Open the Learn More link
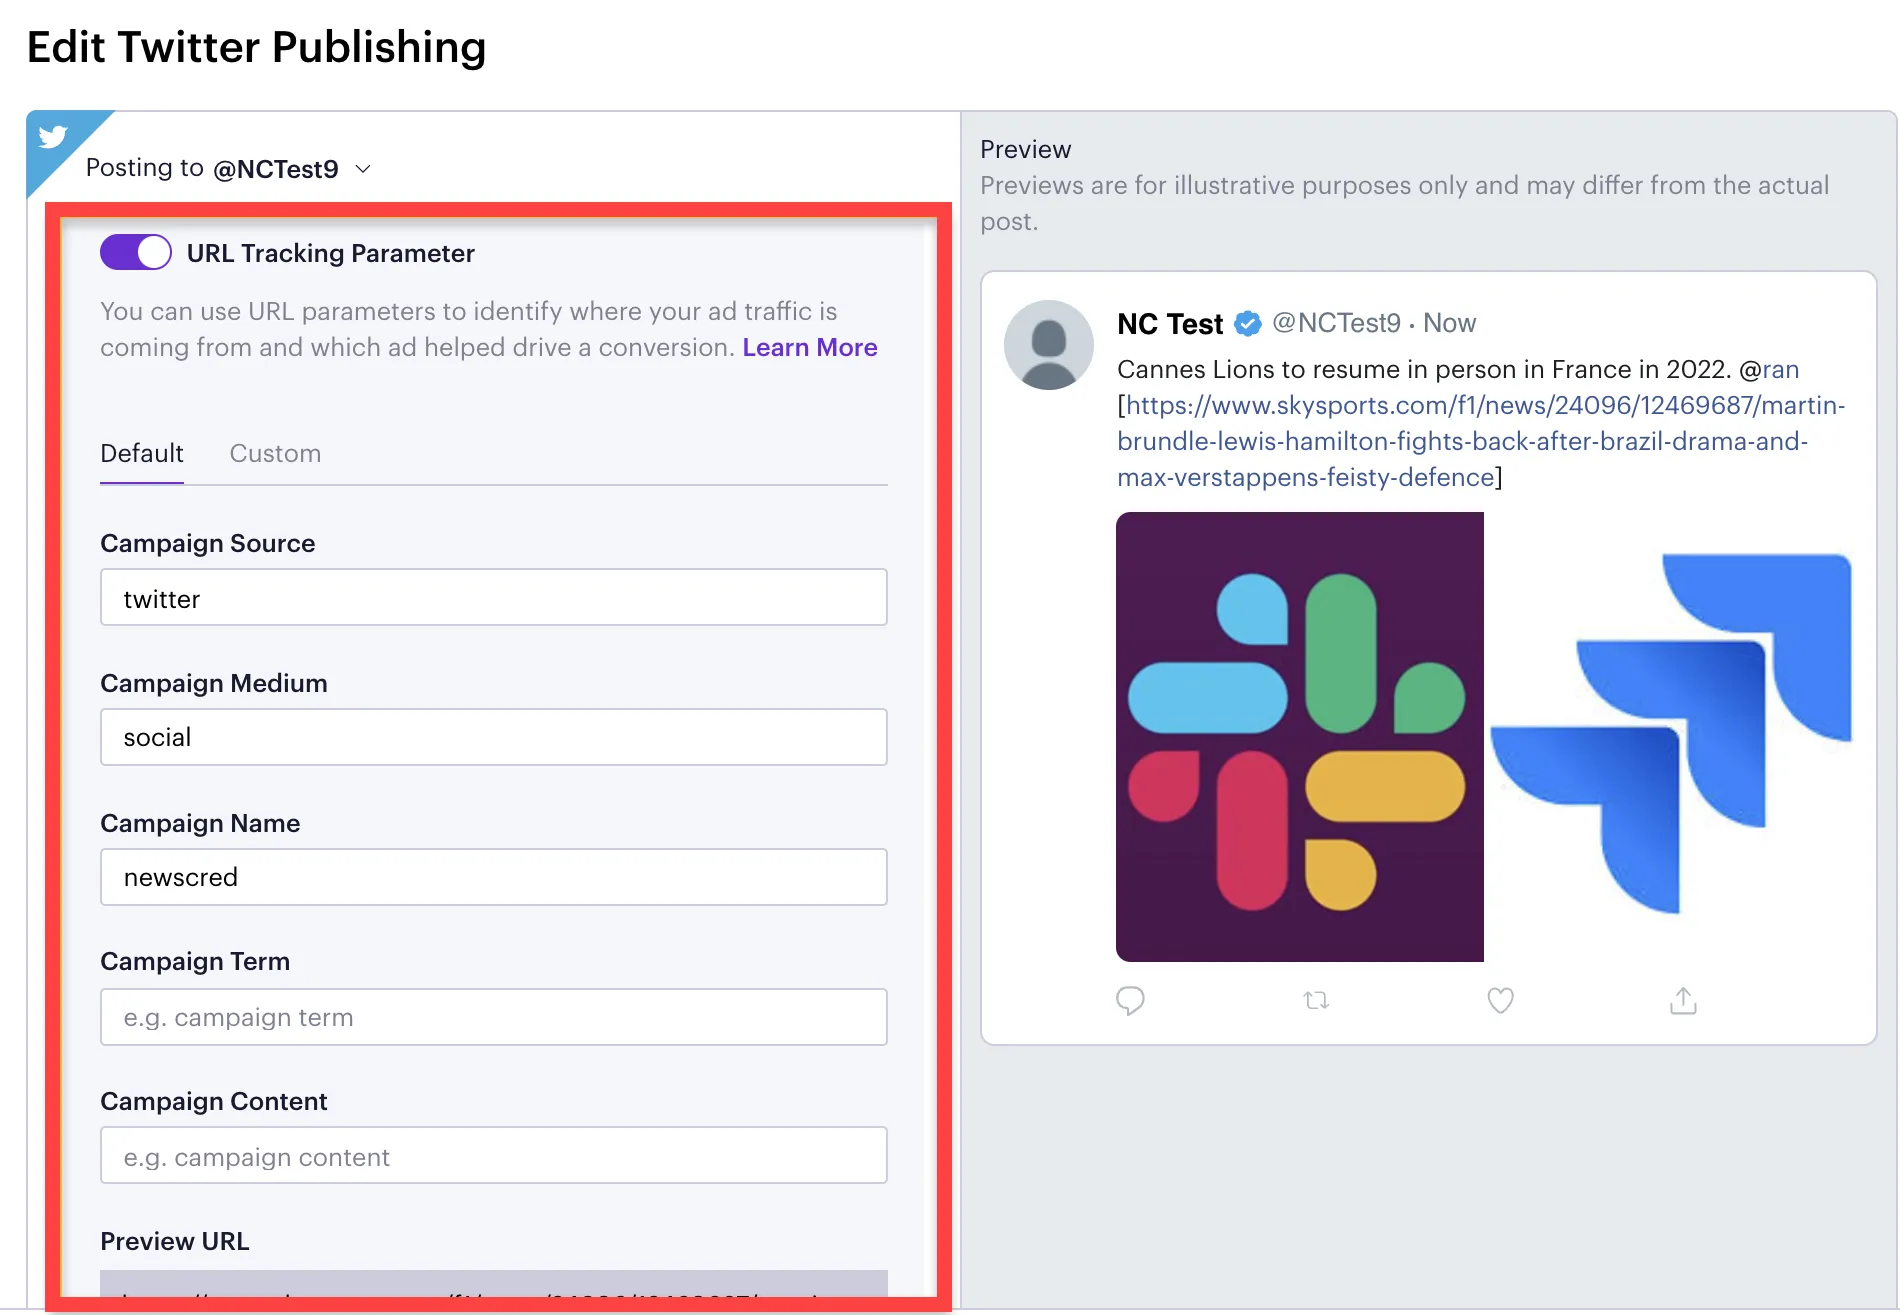Screen dimensions: 1900x1315 (x=810, y=347)
